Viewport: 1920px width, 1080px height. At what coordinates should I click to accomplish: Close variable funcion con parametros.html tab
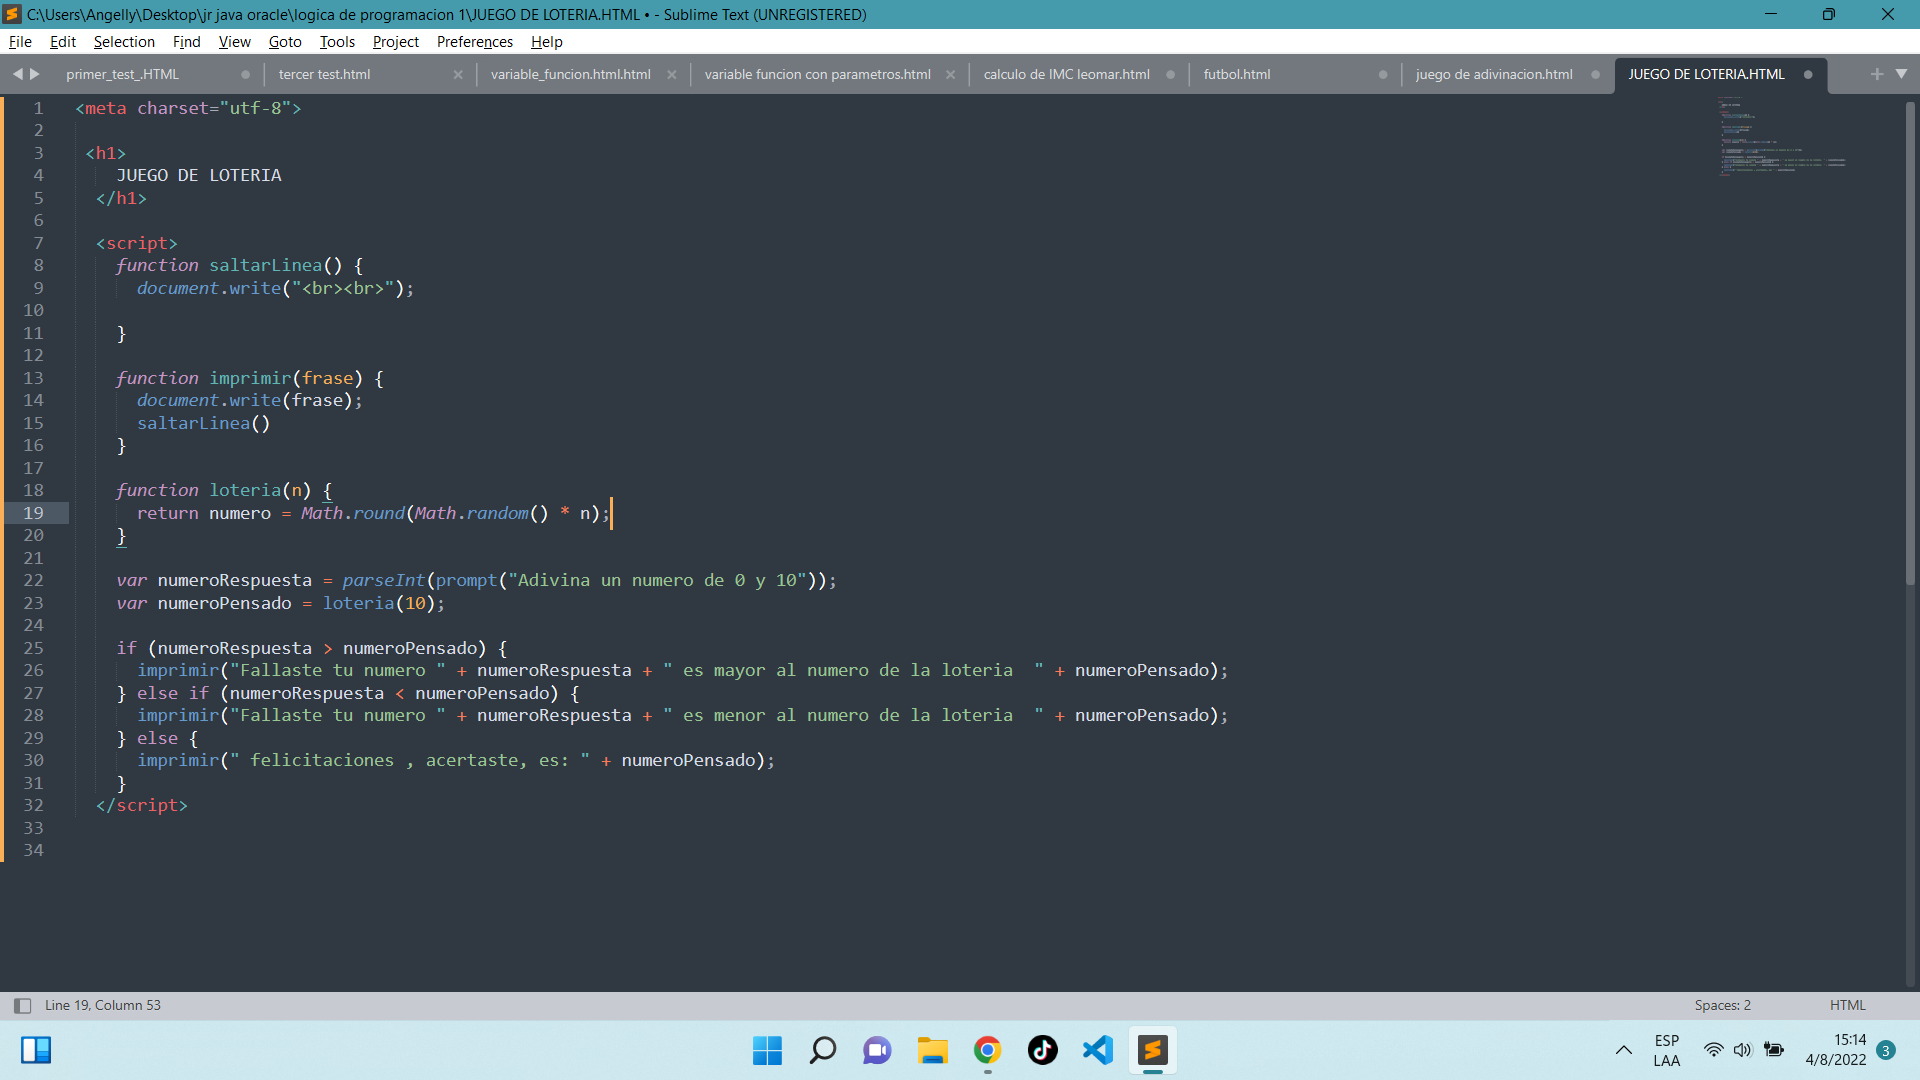coord(950,74)
